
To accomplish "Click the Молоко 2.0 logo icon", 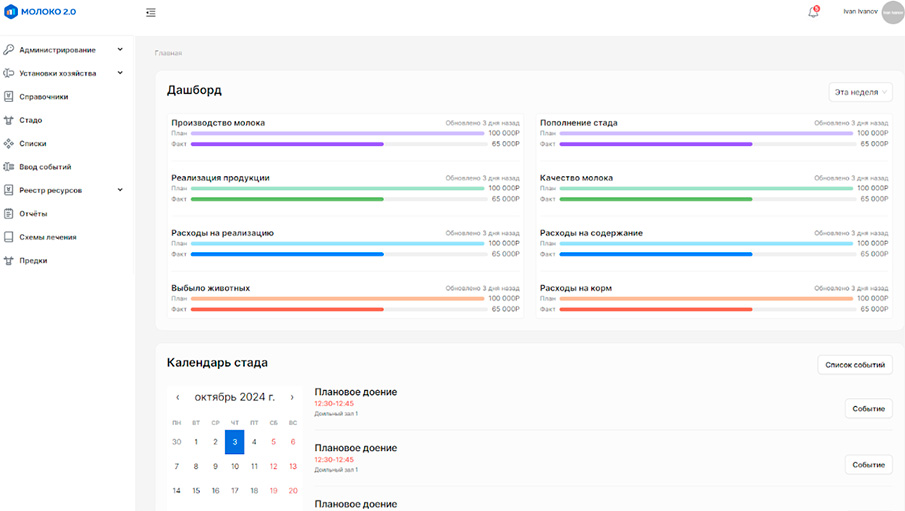I will coord(10,12).
